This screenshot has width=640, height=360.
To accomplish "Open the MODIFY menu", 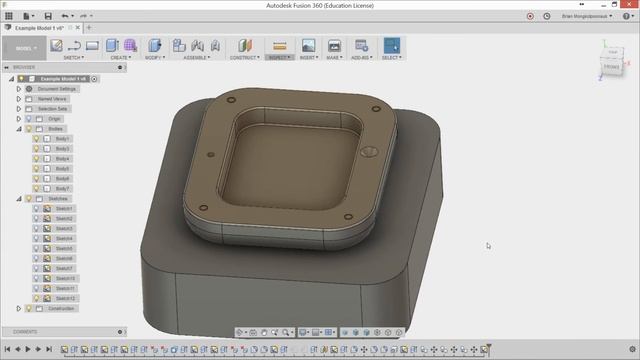I will point(155,58).
